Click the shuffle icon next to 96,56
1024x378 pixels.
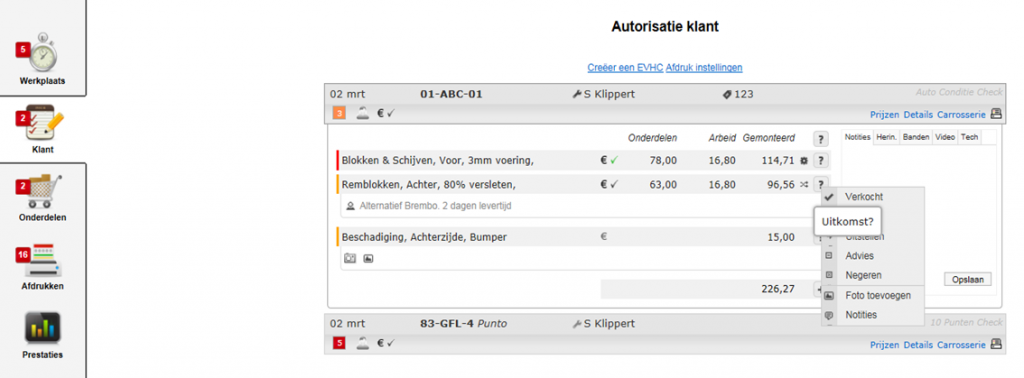pyautogui.click(x=804, y=185)
